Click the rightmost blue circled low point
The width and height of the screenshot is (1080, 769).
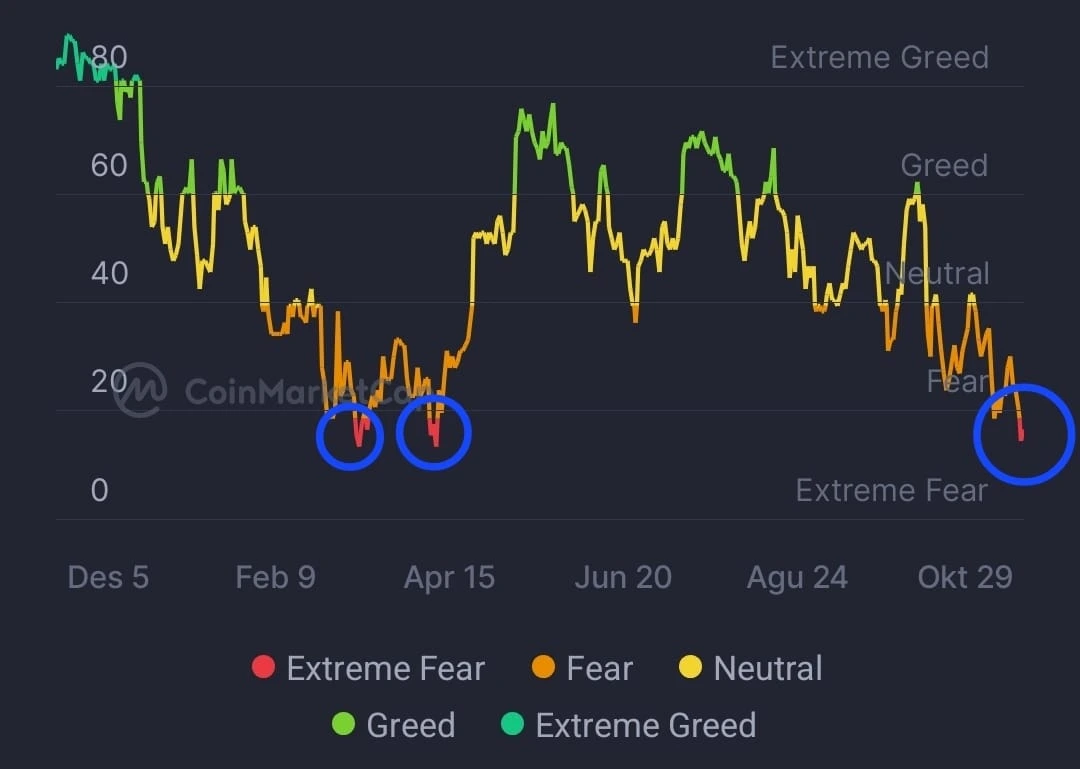1023,434
